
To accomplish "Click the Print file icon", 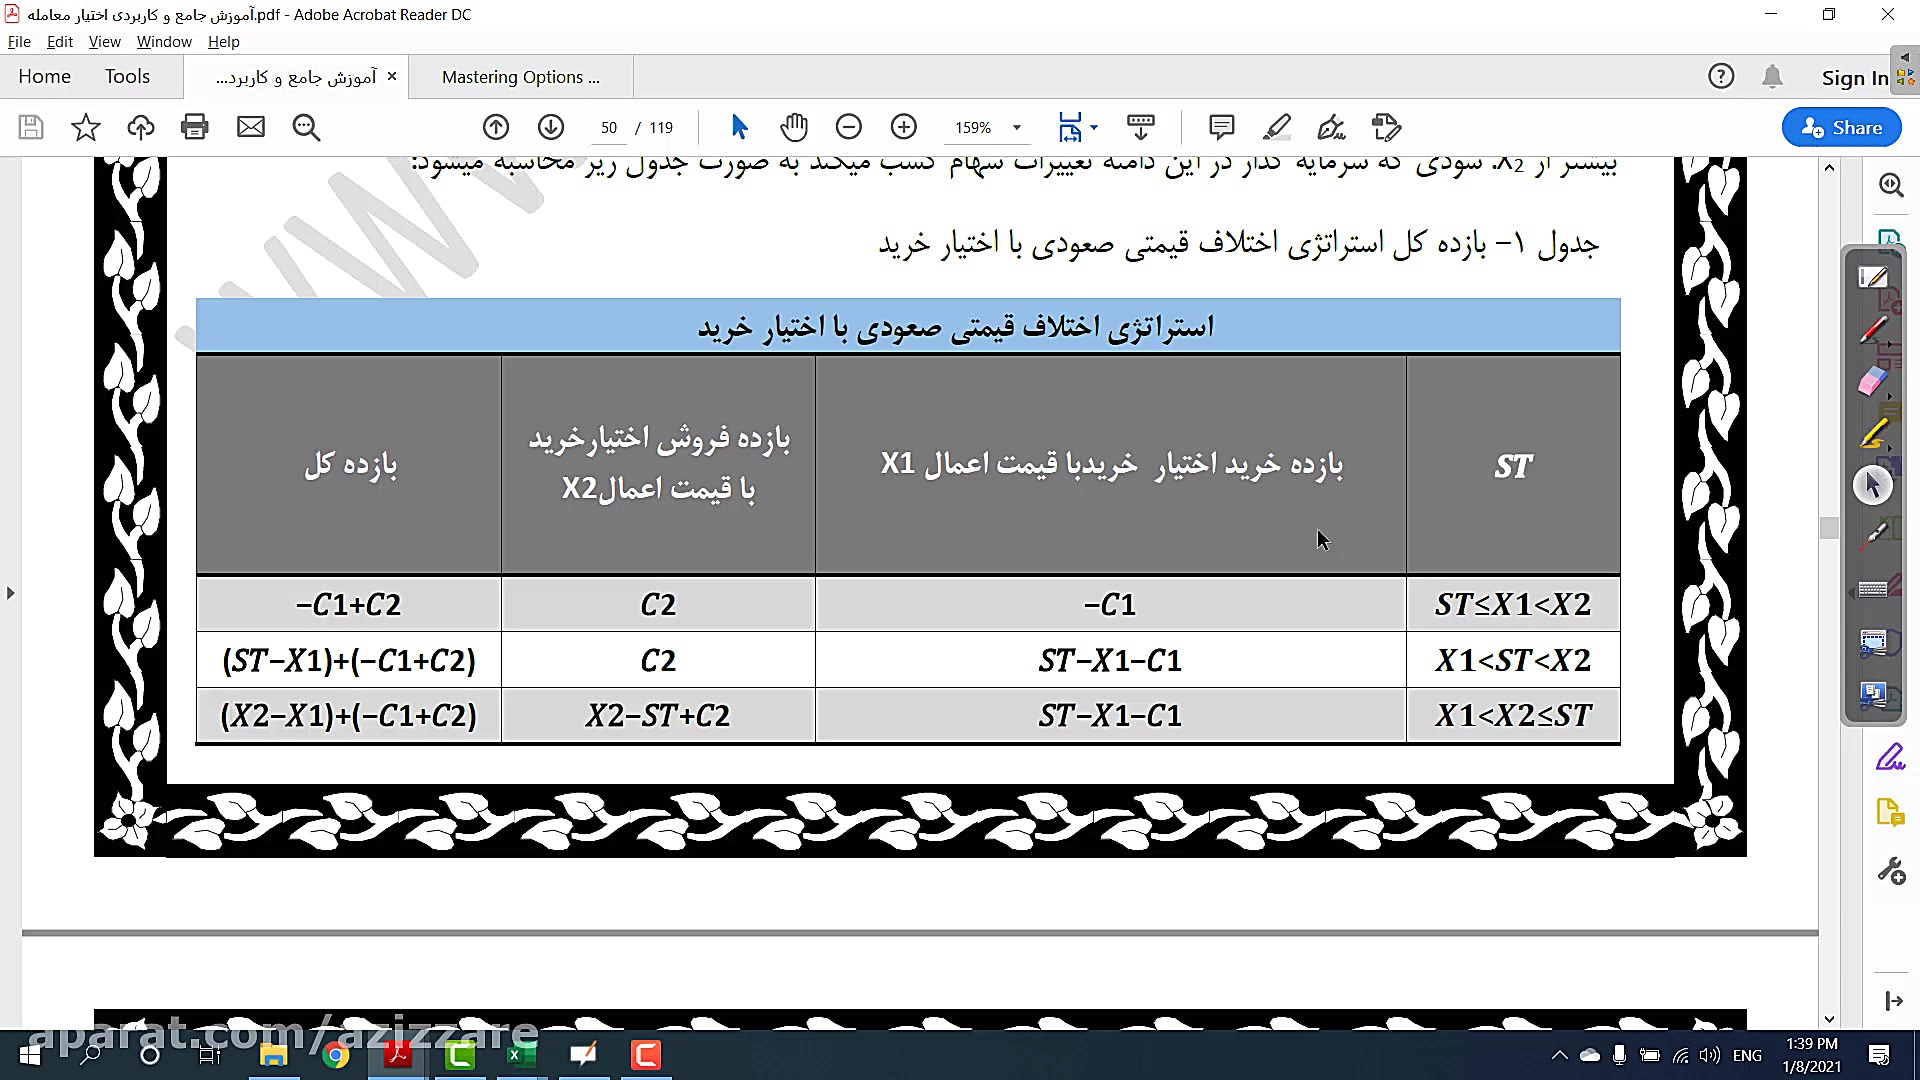I will click(x=195, y=127).
